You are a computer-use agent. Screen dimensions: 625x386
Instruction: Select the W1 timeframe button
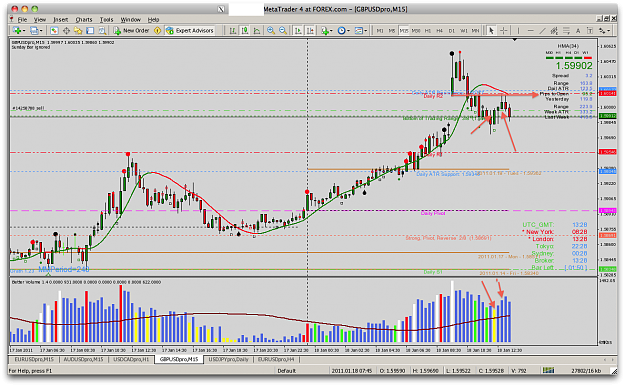coord(464,31)
